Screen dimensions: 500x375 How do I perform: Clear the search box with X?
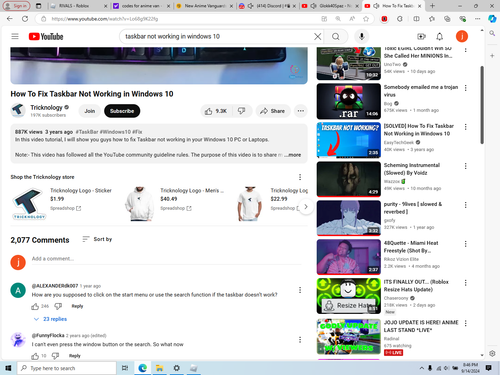click(x=318, y=36)
